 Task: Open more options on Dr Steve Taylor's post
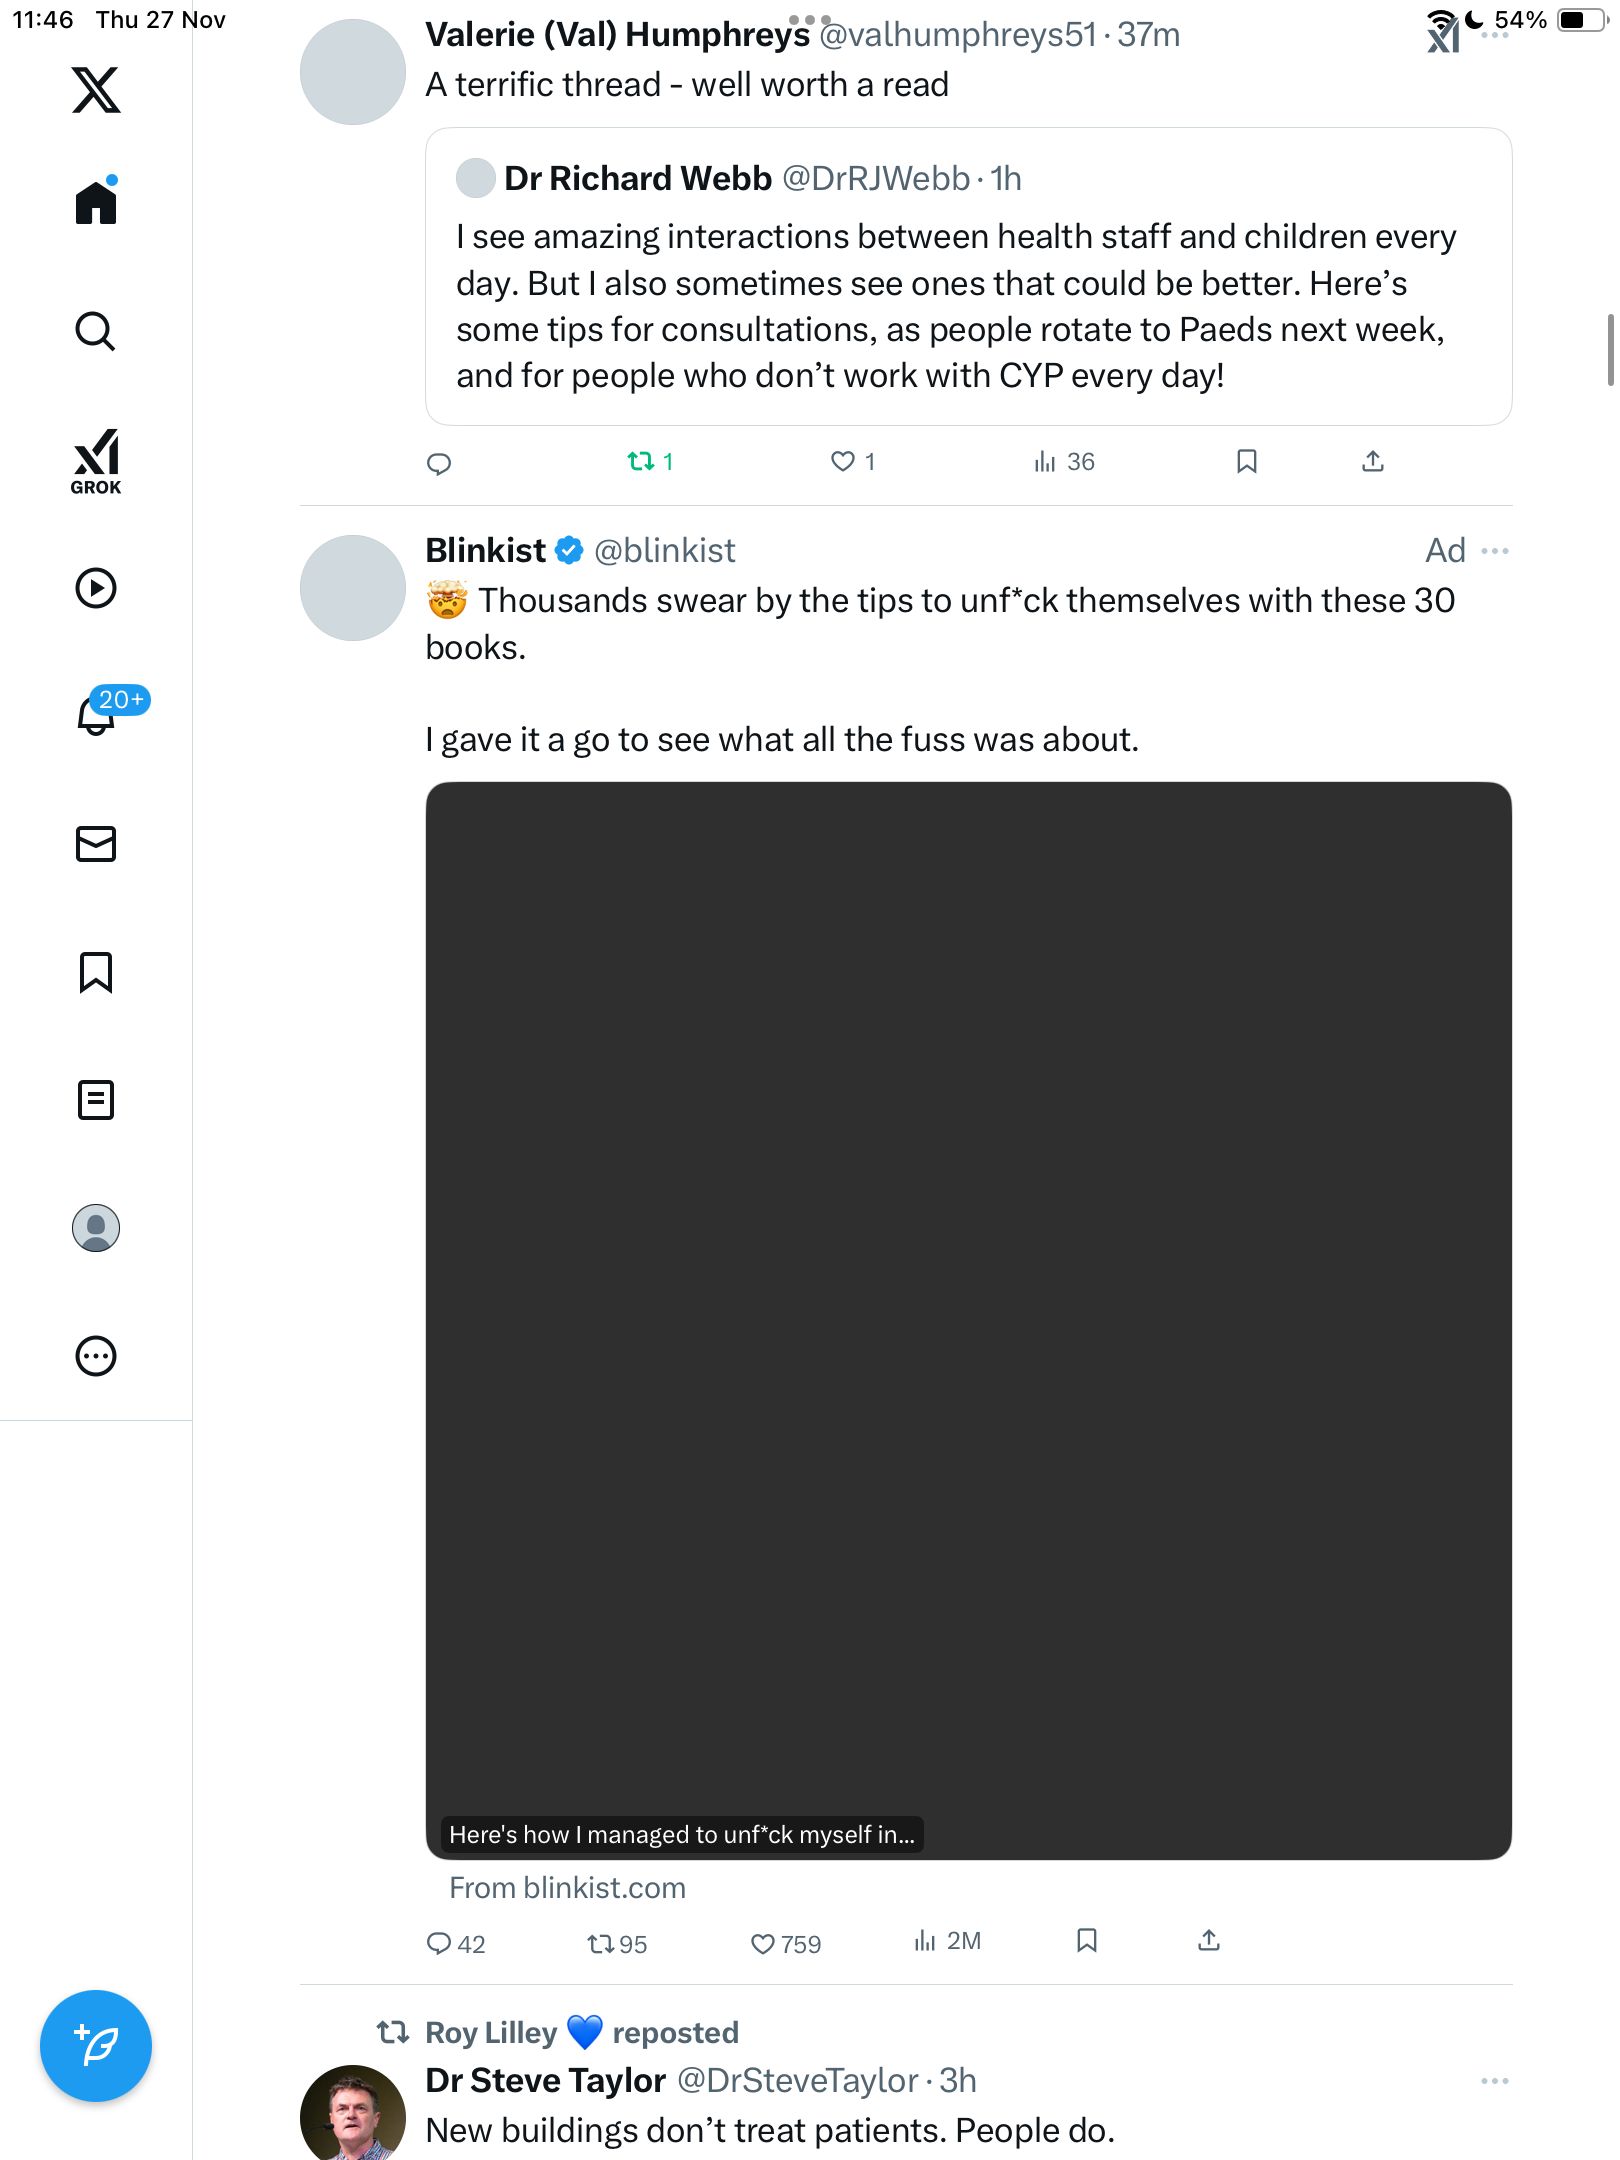tap(1495, 2081)
